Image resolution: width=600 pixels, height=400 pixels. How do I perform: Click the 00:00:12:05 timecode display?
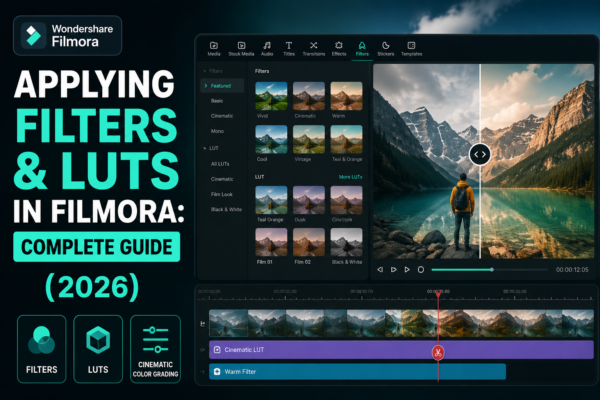(572, 269)
